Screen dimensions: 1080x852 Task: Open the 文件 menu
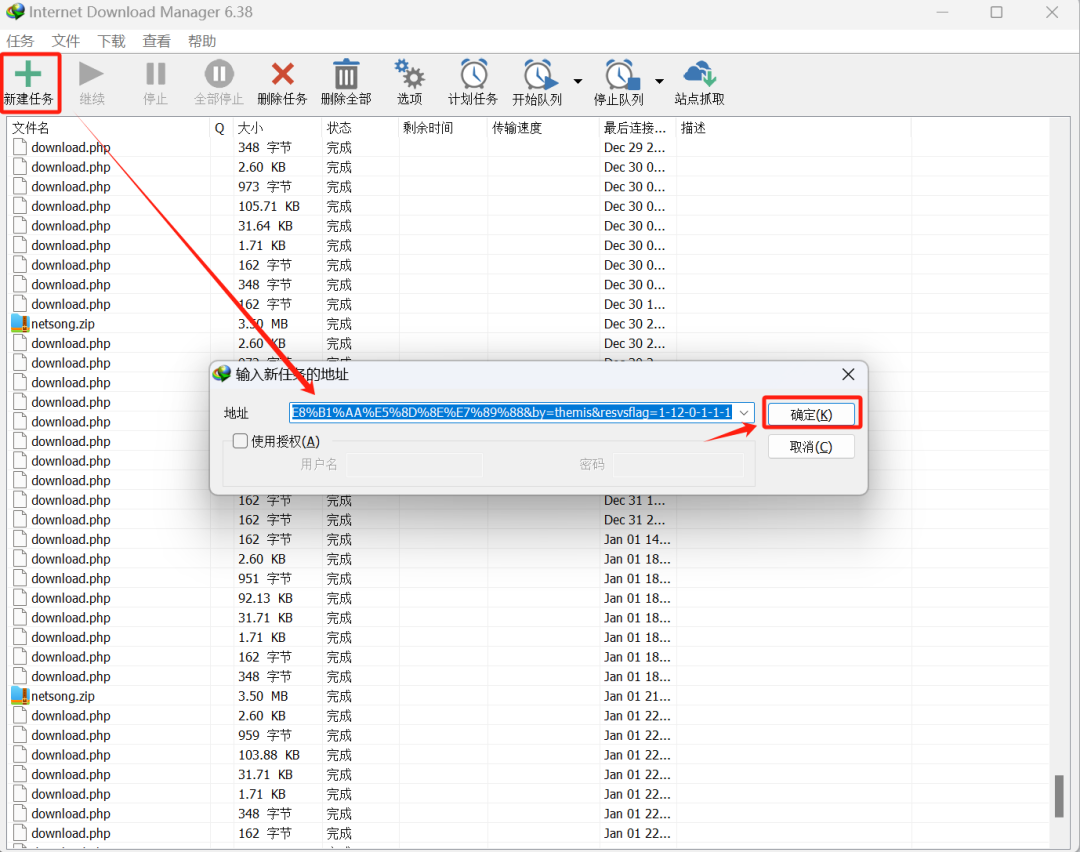coord(65,41)
